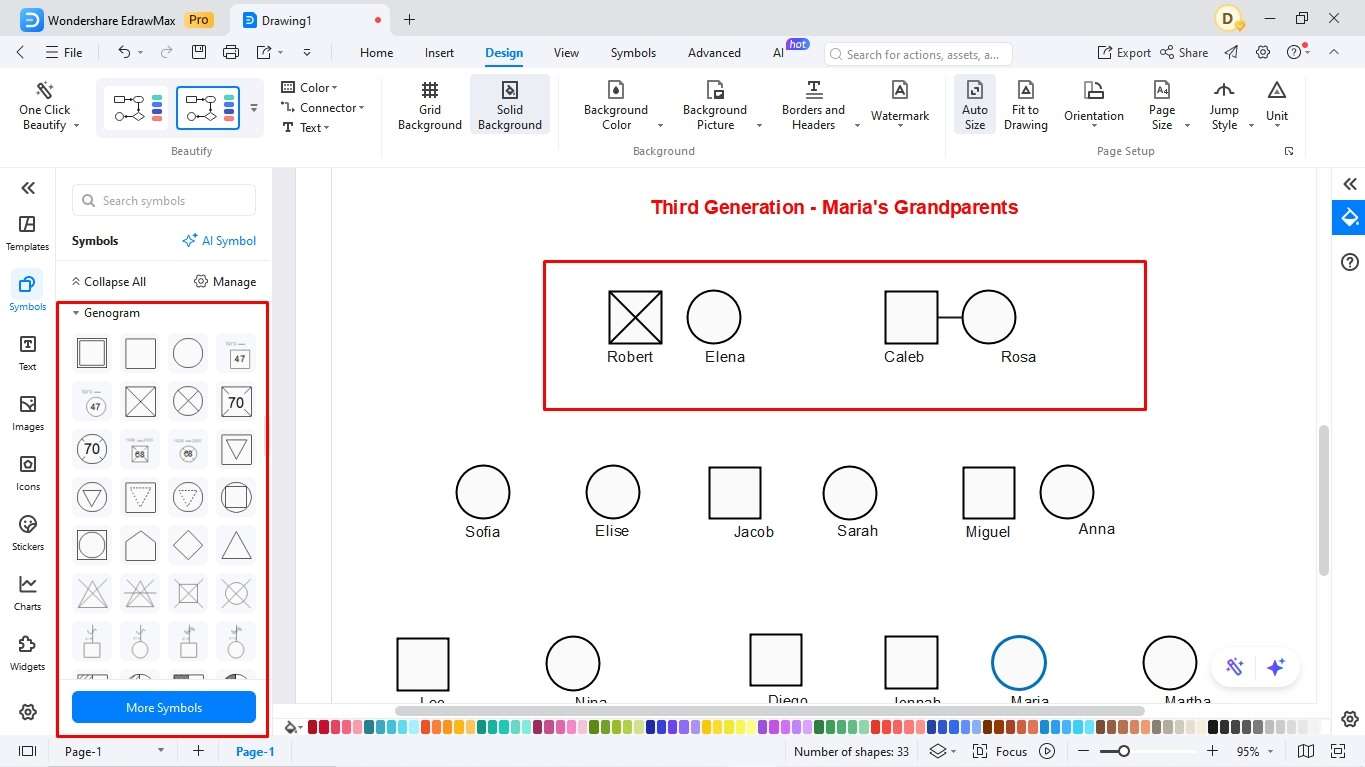The width and height of the screenshot is (1365, 767).
Task: Toggle the Solid Background option
Action: point(510,106)
